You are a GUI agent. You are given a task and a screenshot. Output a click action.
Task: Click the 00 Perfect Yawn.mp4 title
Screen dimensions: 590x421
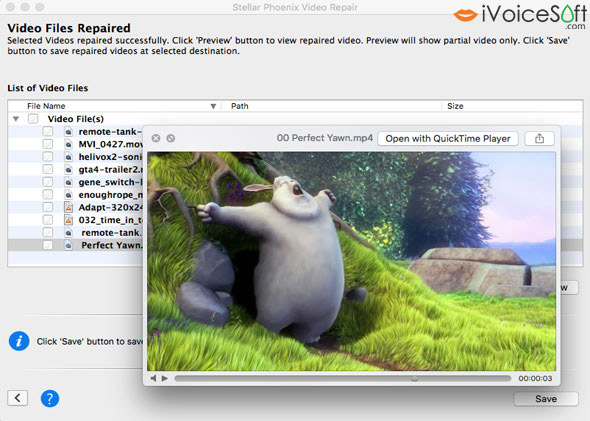tap(324, 138)
